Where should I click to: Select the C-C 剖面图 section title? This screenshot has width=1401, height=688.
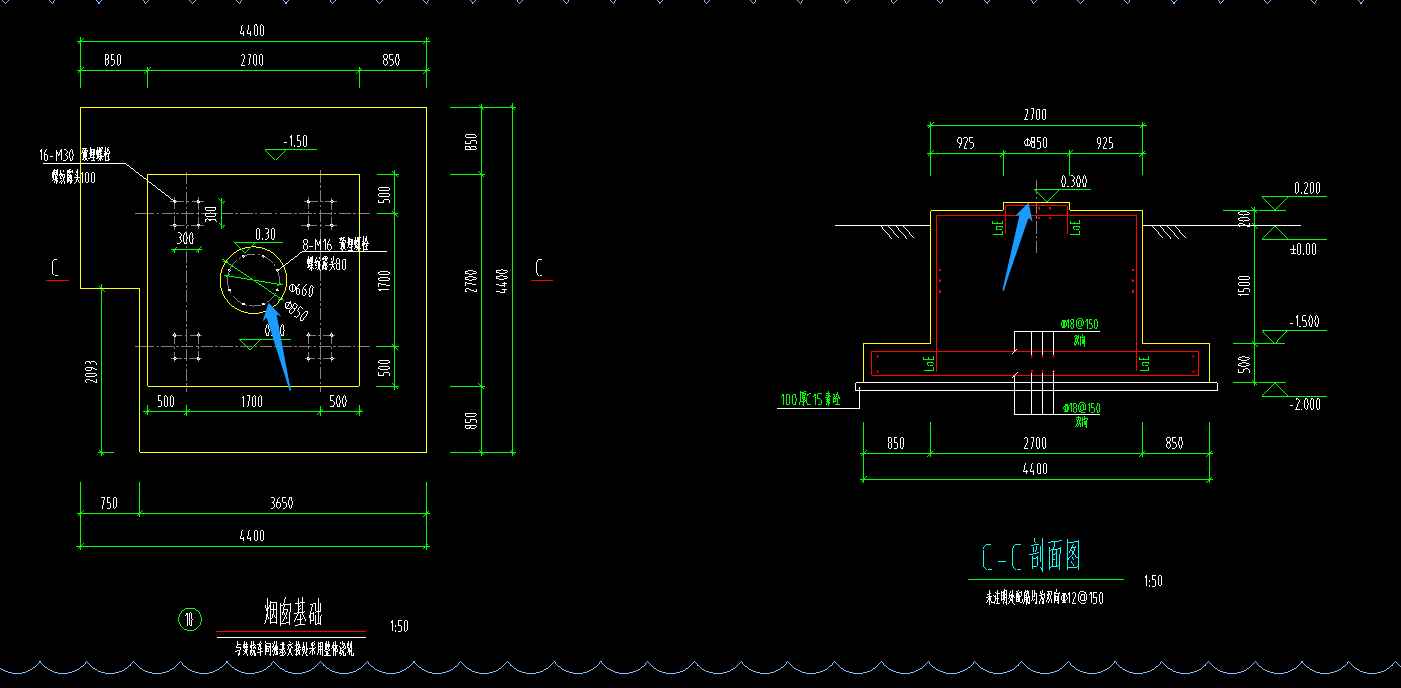[1031, 555]
